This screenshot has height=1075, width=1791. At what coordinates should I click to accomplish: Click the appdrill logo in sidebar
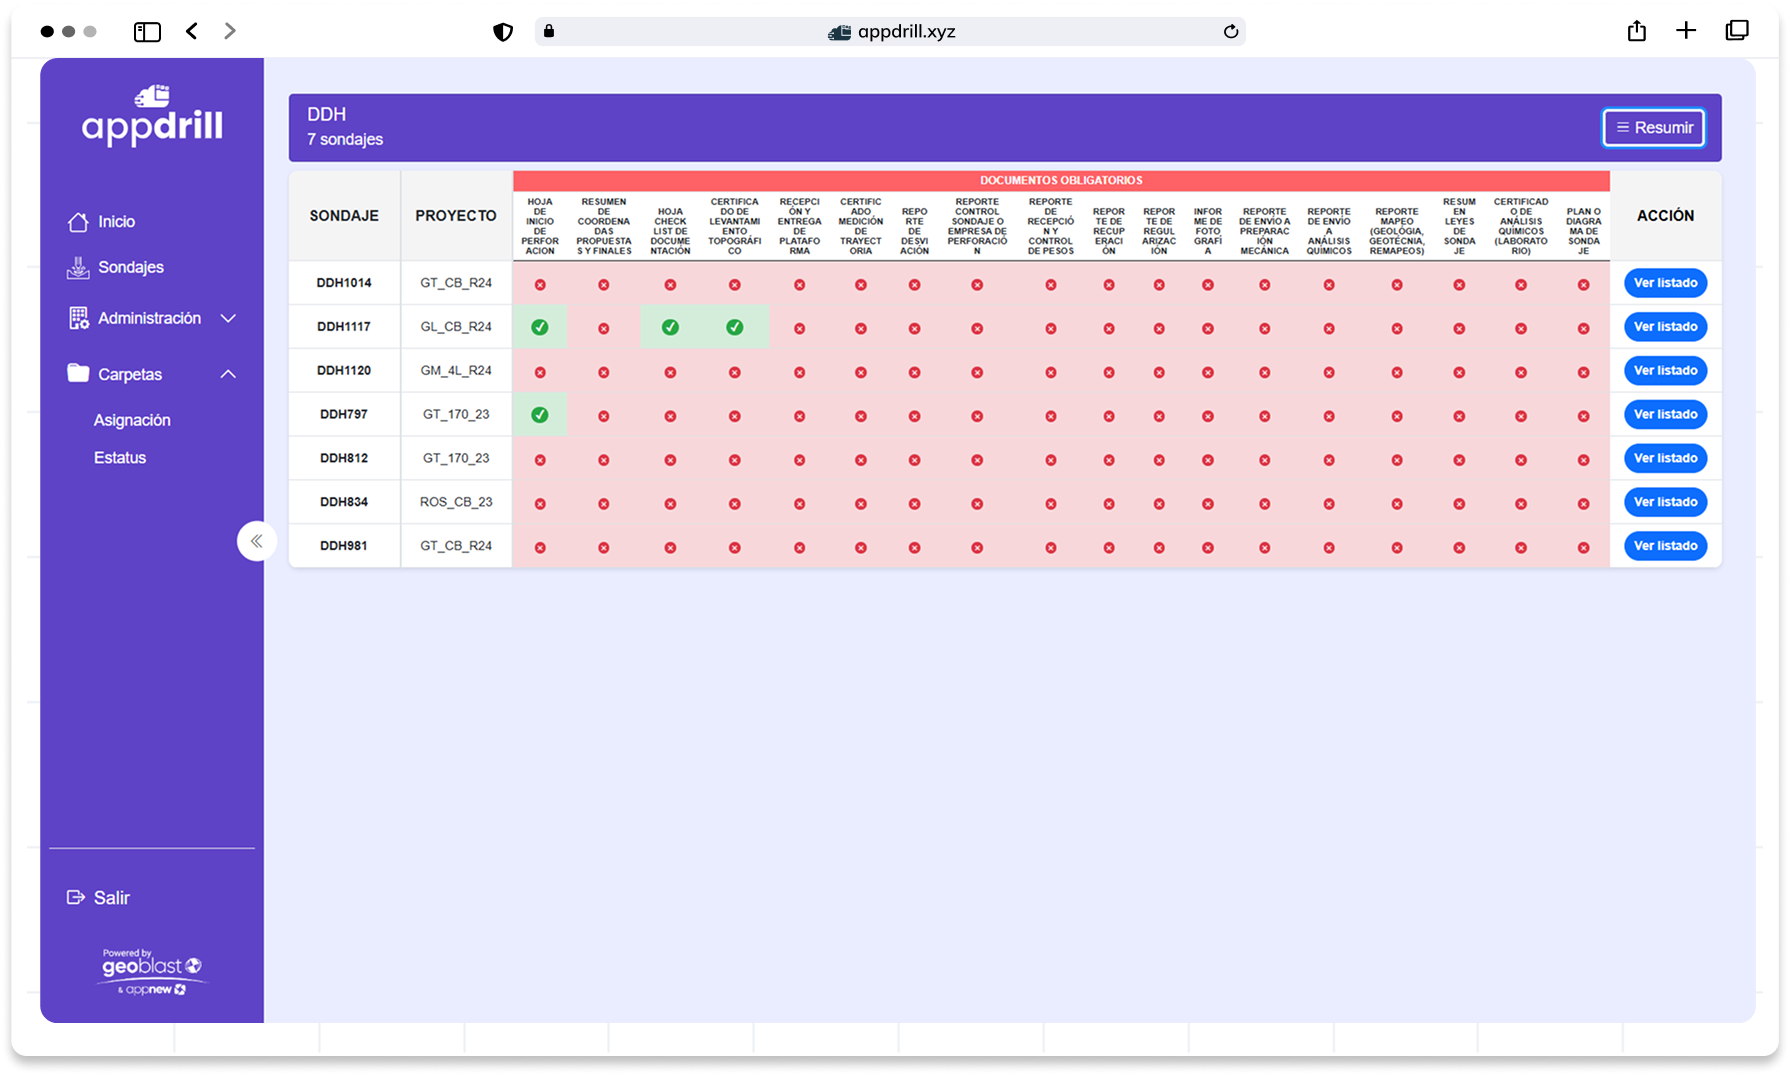pyautogui.click(x=152, y=116)
